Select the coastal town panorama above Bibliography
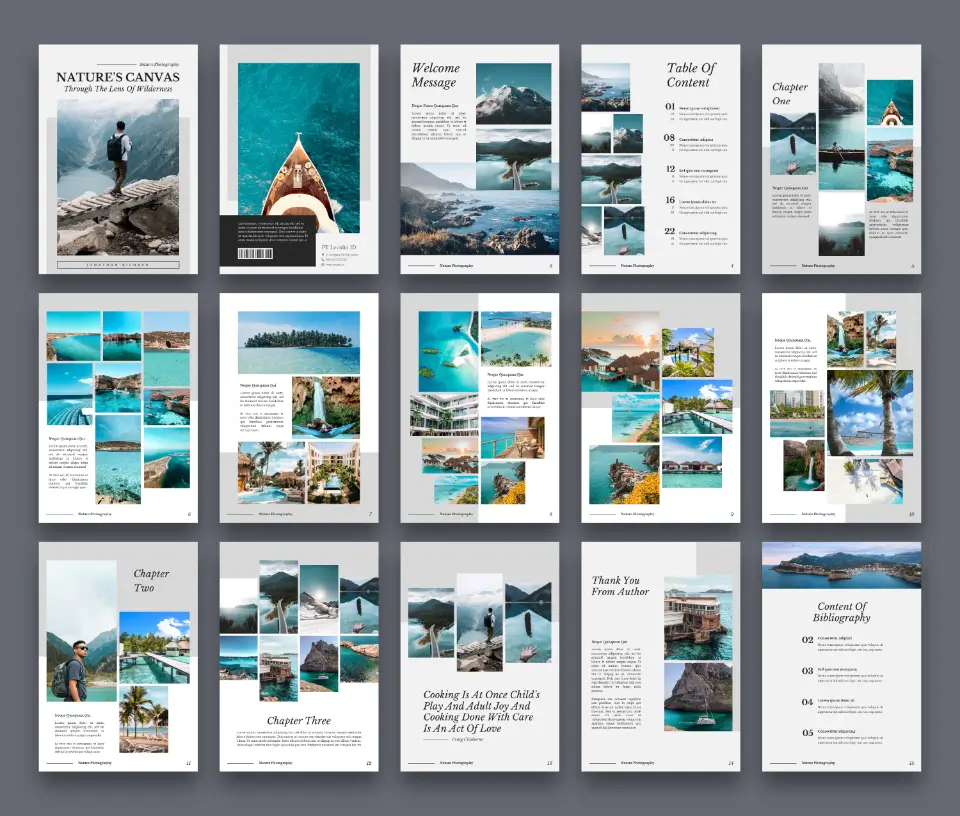This screenshot has height=816, width=960. tap(842, 566)
